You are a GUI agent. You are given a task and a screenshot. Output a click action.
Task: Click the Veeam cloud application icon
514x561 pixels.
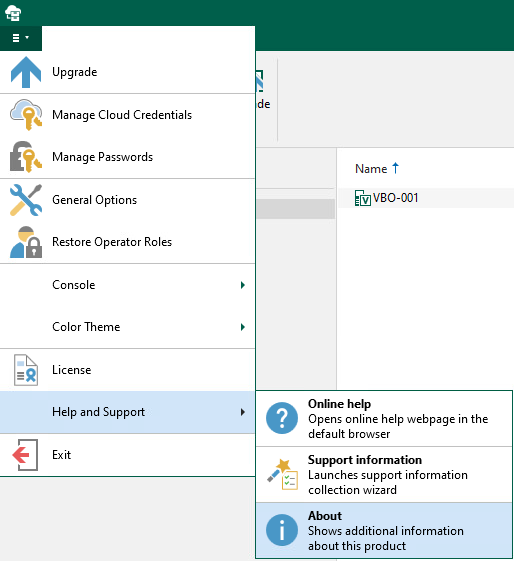tap(13, 13)
